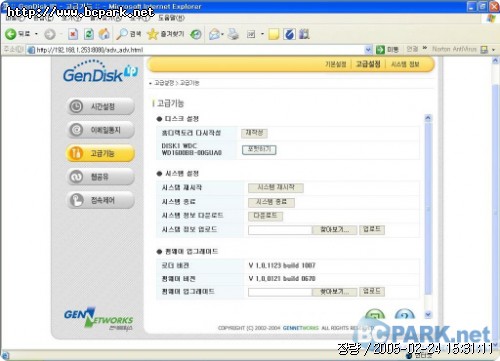Go to the Home page icon
Viewport: 500px width, 361px height.
pyautogui.click(x=104, y=34)
